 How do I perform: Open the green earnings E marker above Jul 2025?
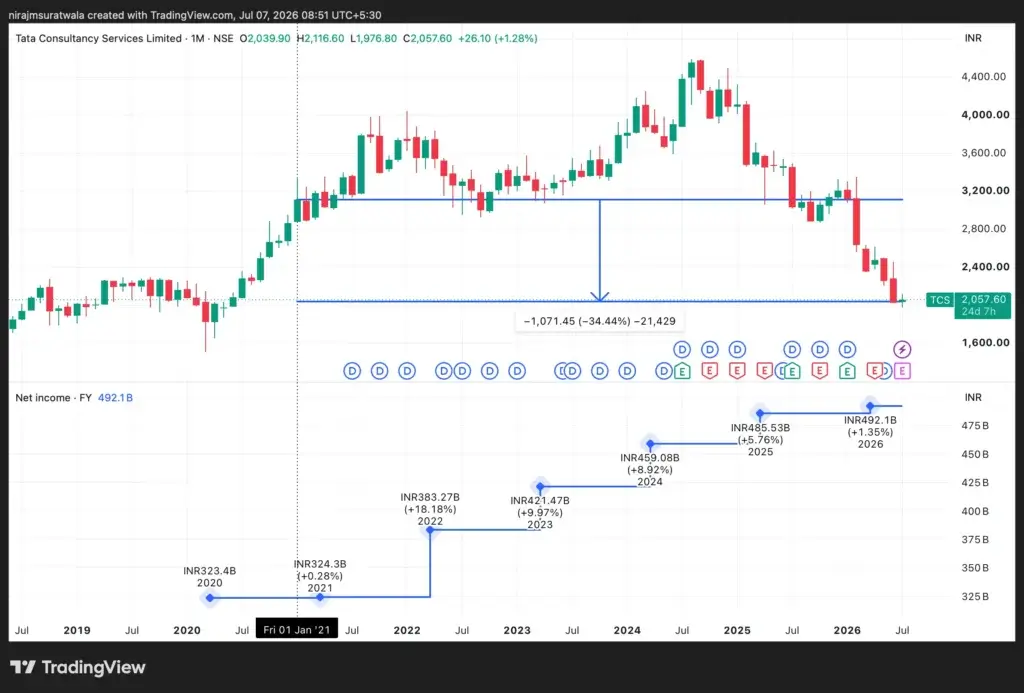(792, 371)
